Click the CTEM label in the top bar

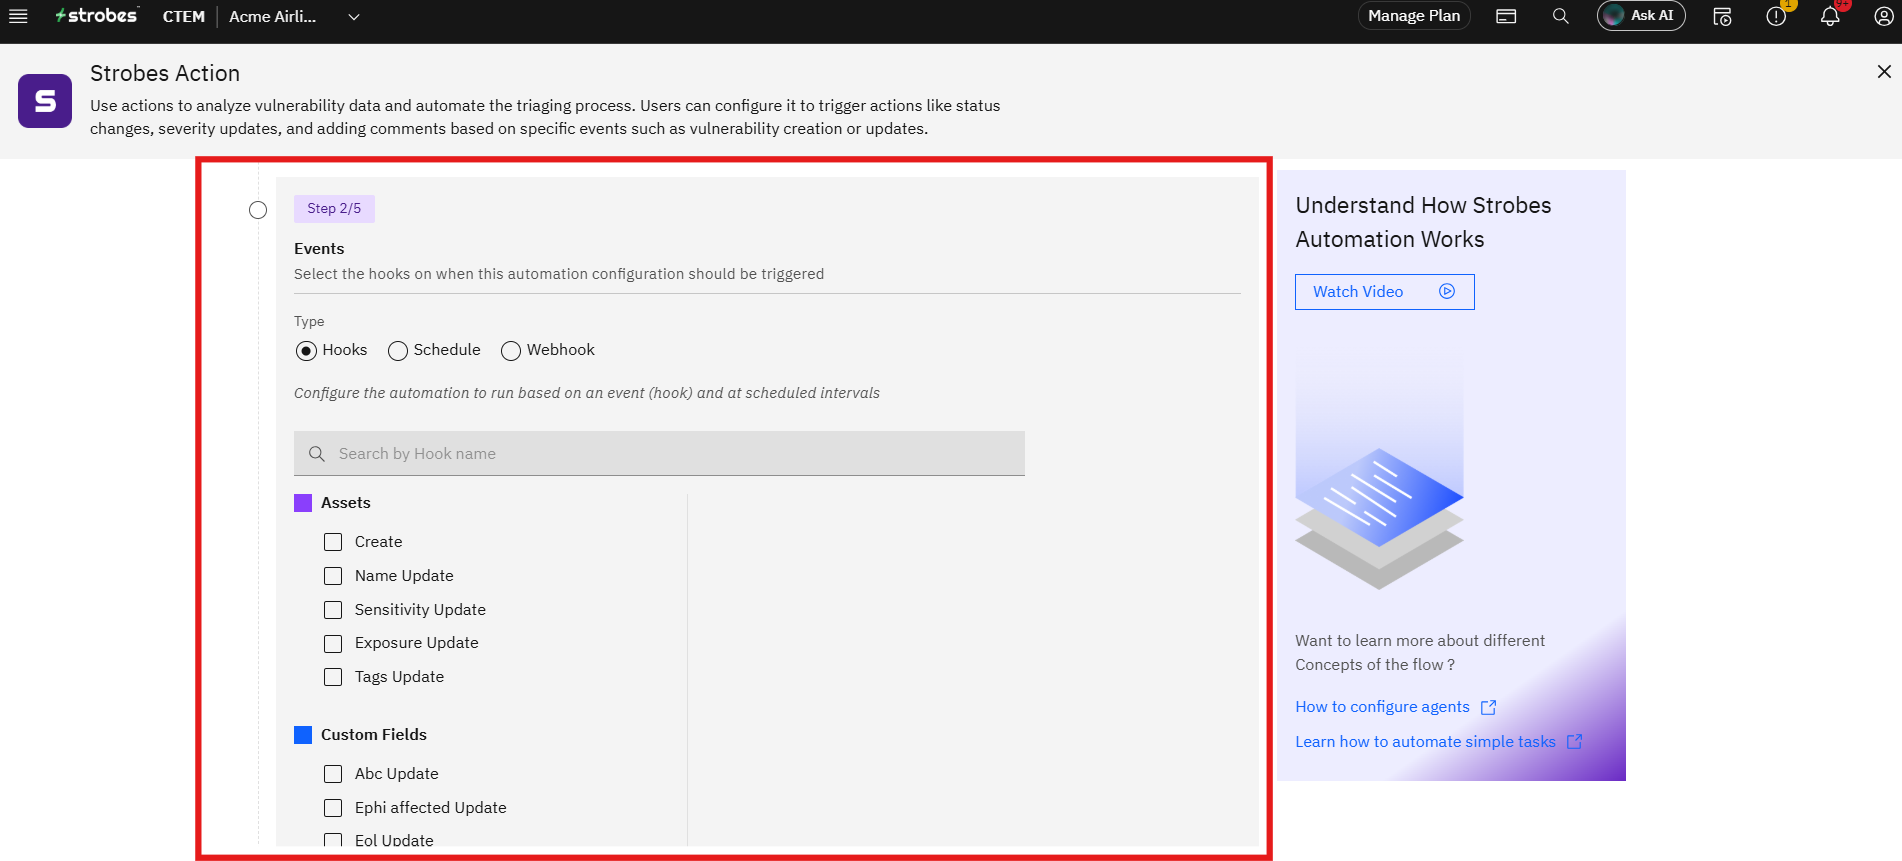(183, 16)
